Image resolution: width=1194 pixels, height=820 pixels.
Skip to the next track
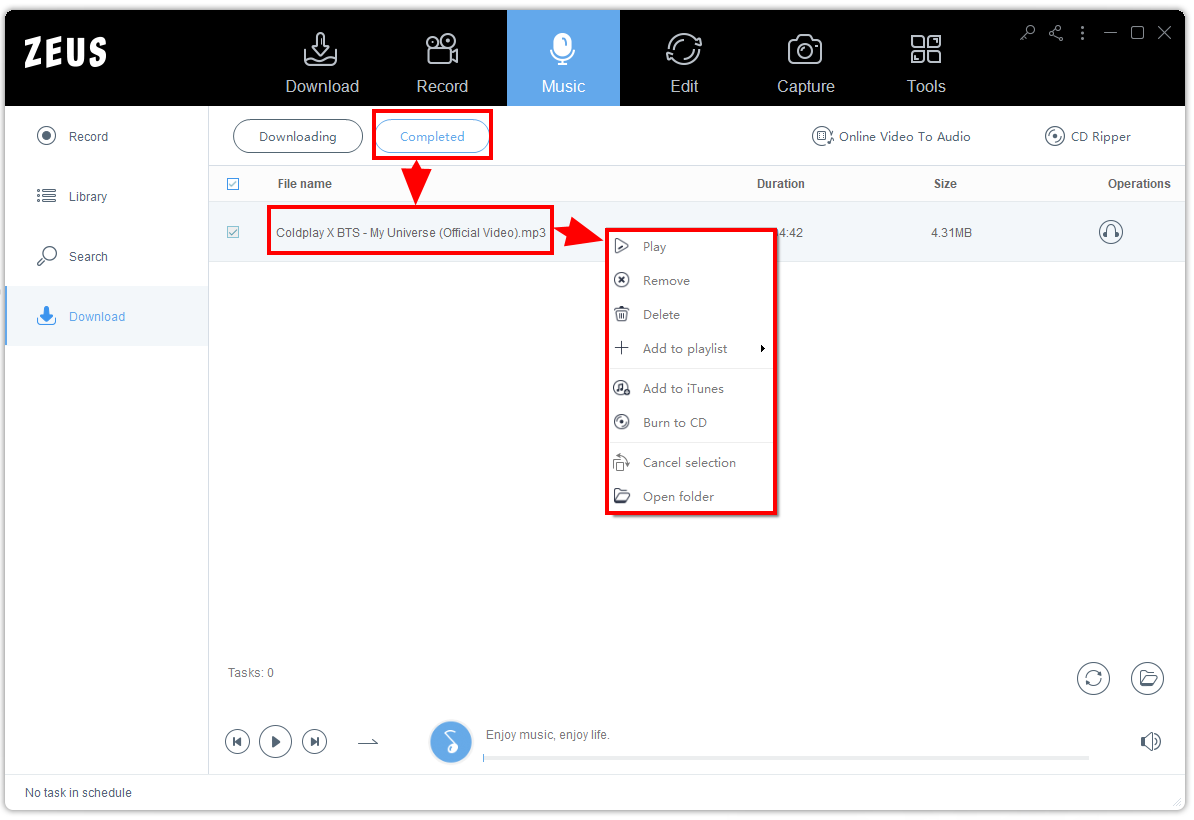314,742
